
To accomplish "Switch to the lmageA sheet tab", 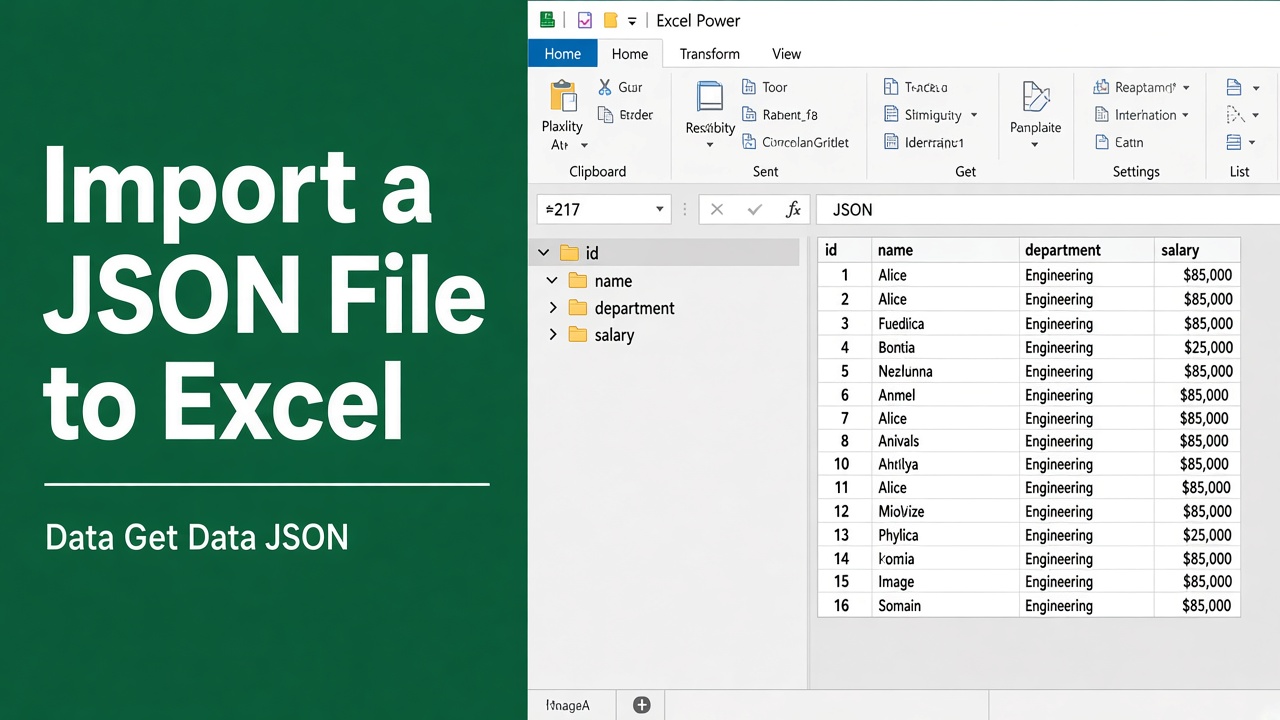I will [x=568, y=705].
